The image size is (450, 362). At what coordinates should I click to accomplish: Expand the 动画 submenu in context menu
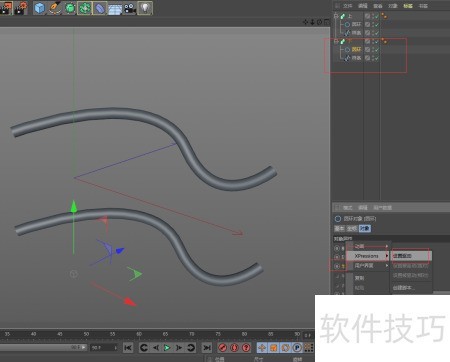[x=368, y=246]
